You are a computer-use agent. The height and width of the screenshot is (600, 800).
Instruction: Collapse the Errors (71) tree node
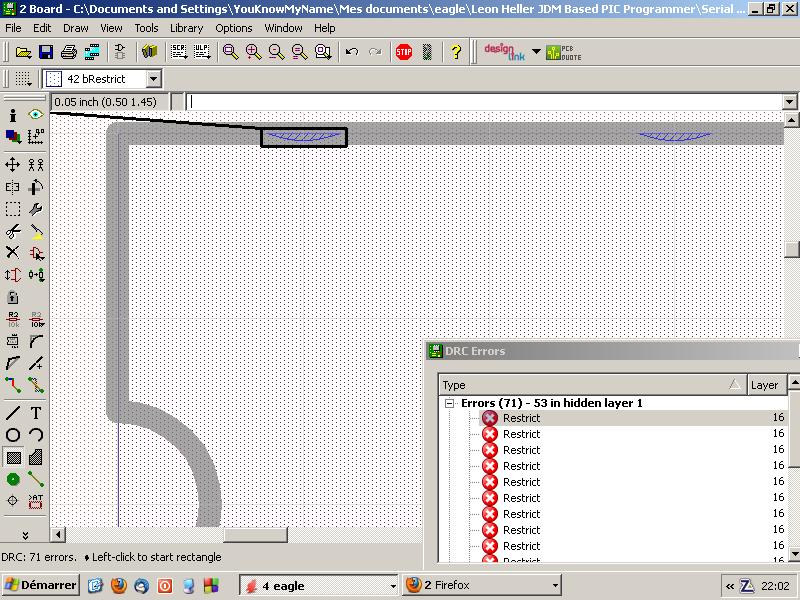tap(449, 403)
